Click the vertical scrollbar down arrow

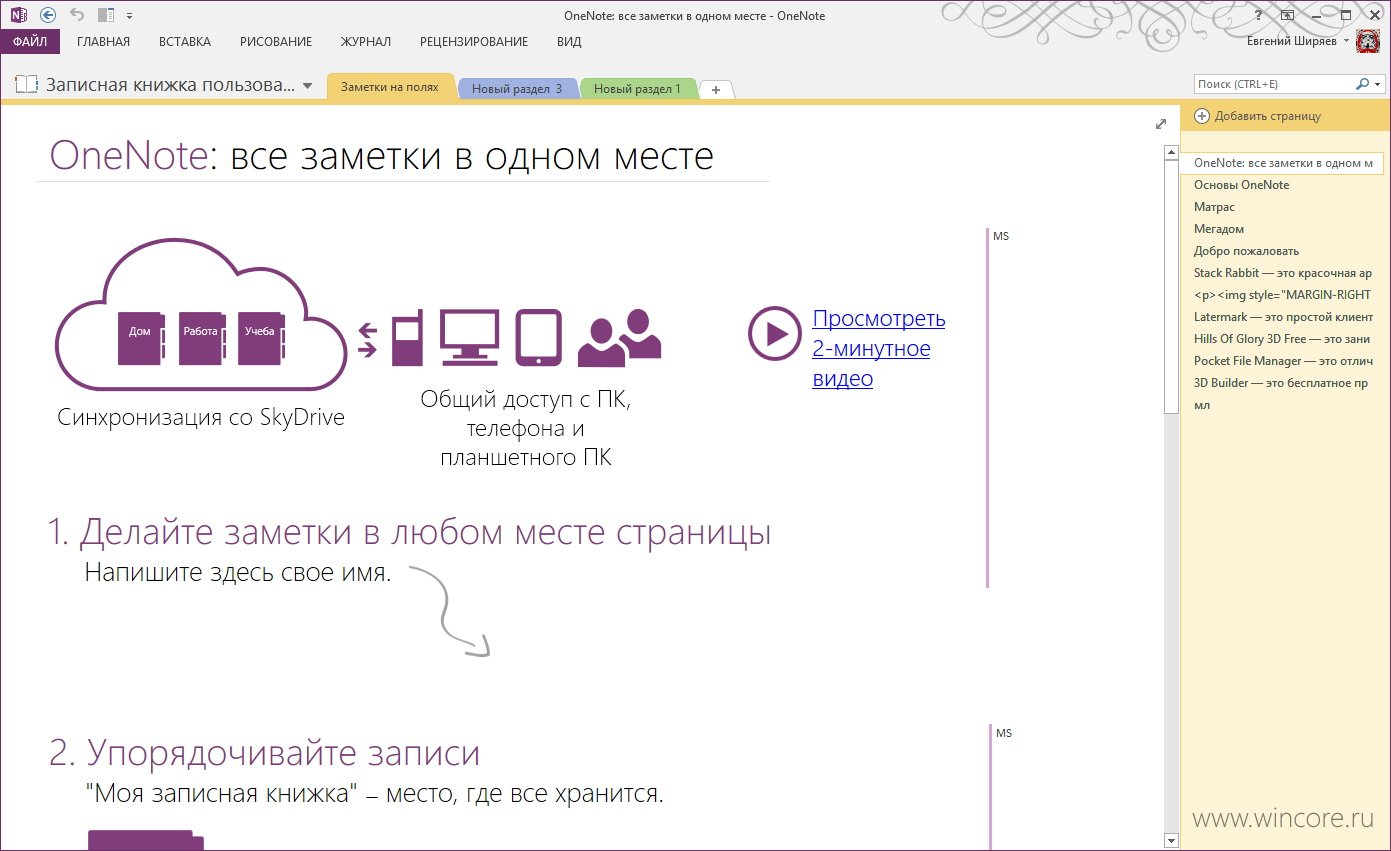click(1172, 840)
